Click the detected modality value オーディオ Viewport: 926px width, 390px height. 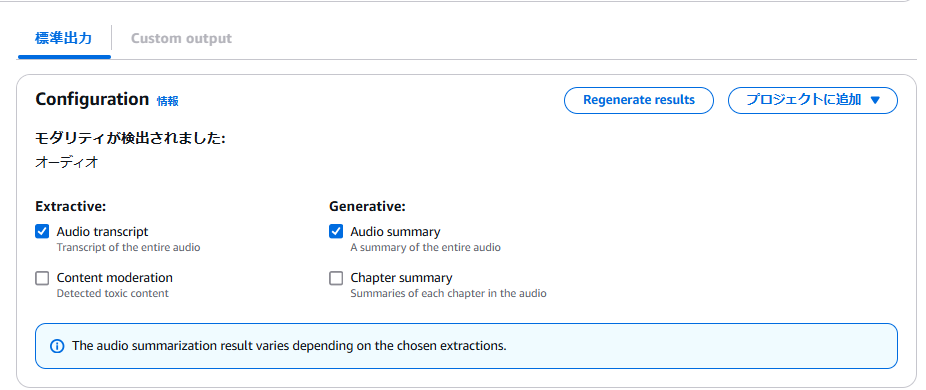click(x=67, y=163)
